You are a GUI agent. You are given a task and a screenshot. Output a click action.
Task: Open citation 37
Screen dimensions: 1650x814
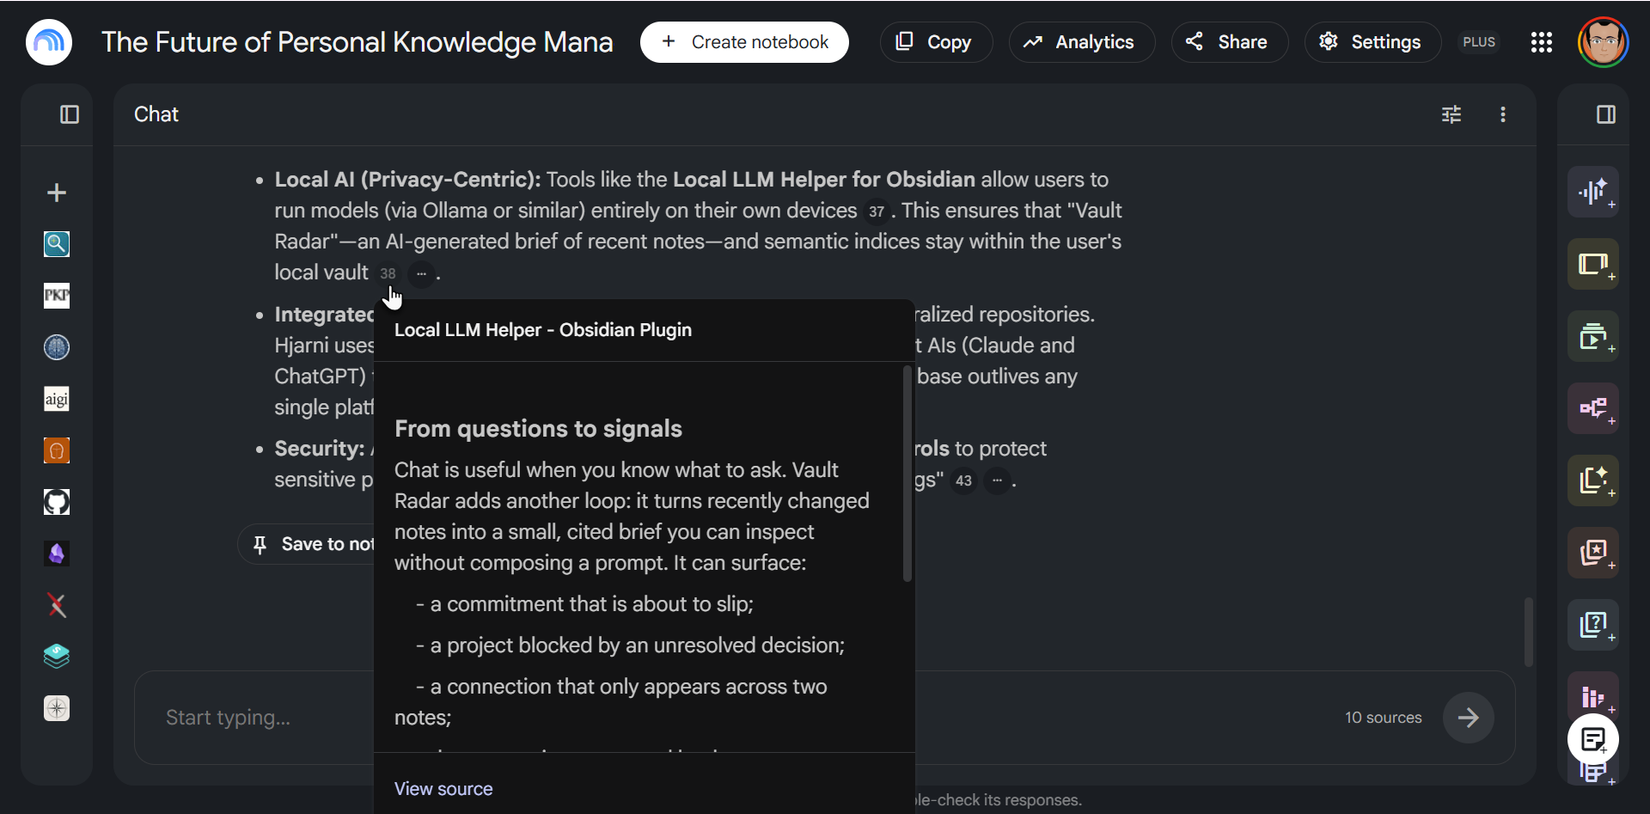tap(876, 212)
